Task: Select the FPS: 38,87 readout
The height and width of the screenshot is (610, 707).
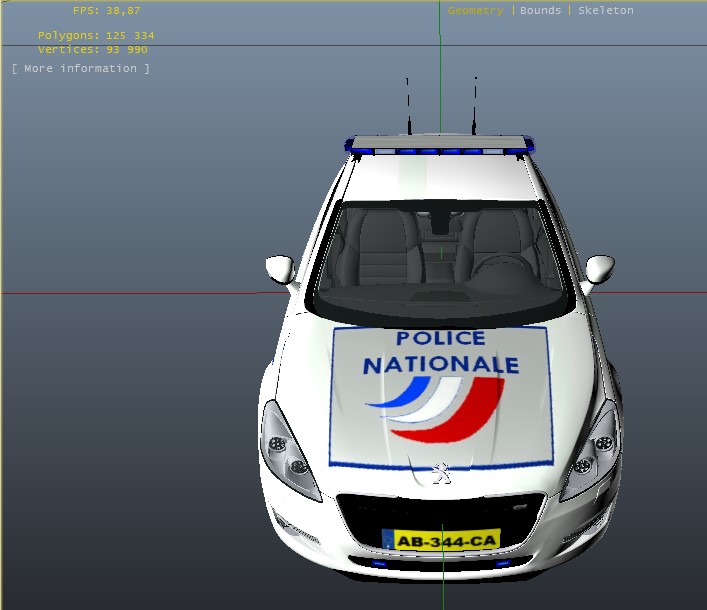Action: tap(107, 10)
